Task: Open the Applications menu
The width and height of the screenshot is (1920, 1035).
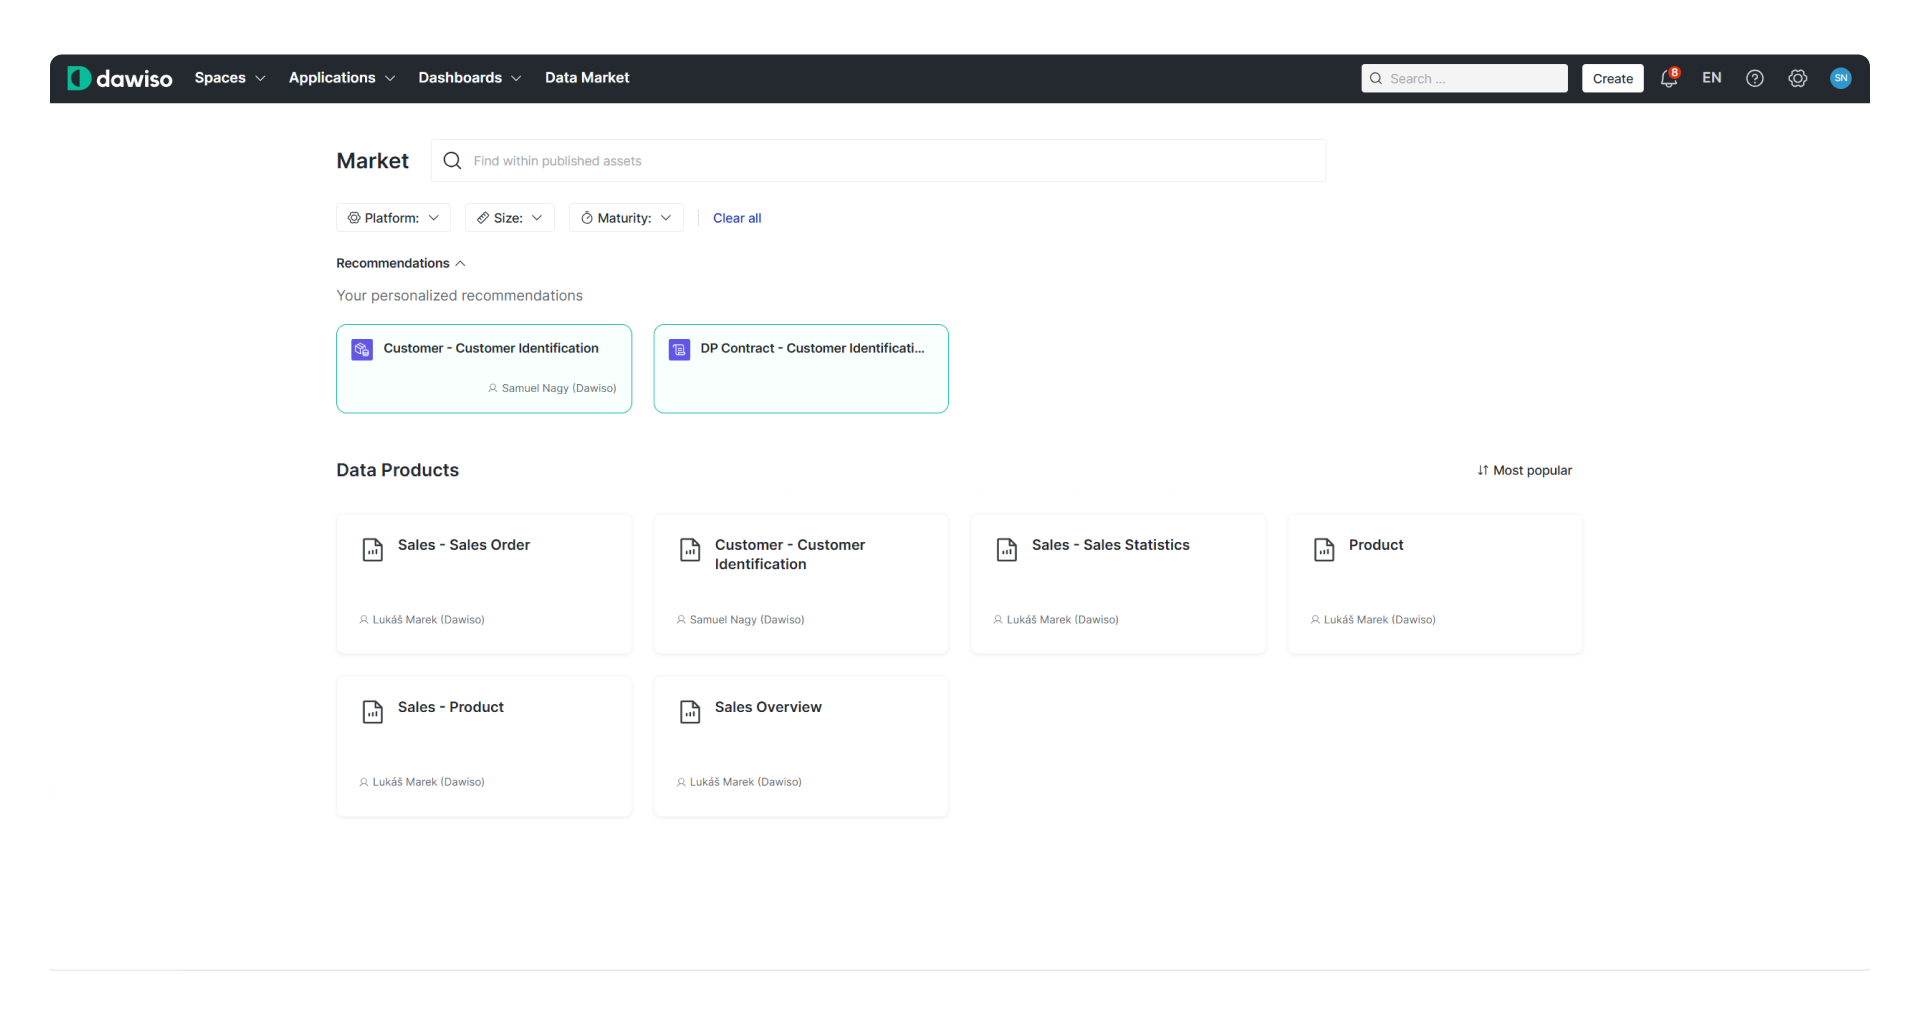Action: pos(341,78)
